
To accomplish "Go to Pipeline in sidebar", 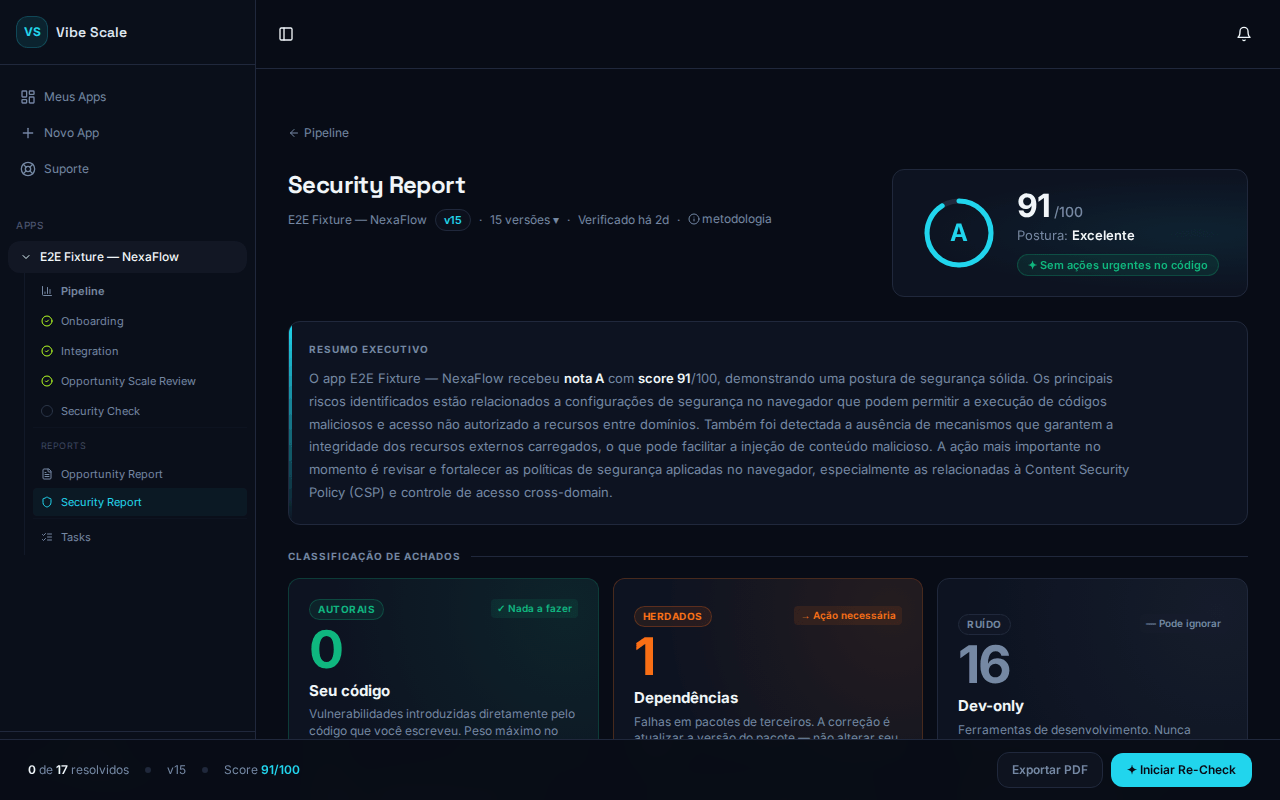I will coord(140,291).
